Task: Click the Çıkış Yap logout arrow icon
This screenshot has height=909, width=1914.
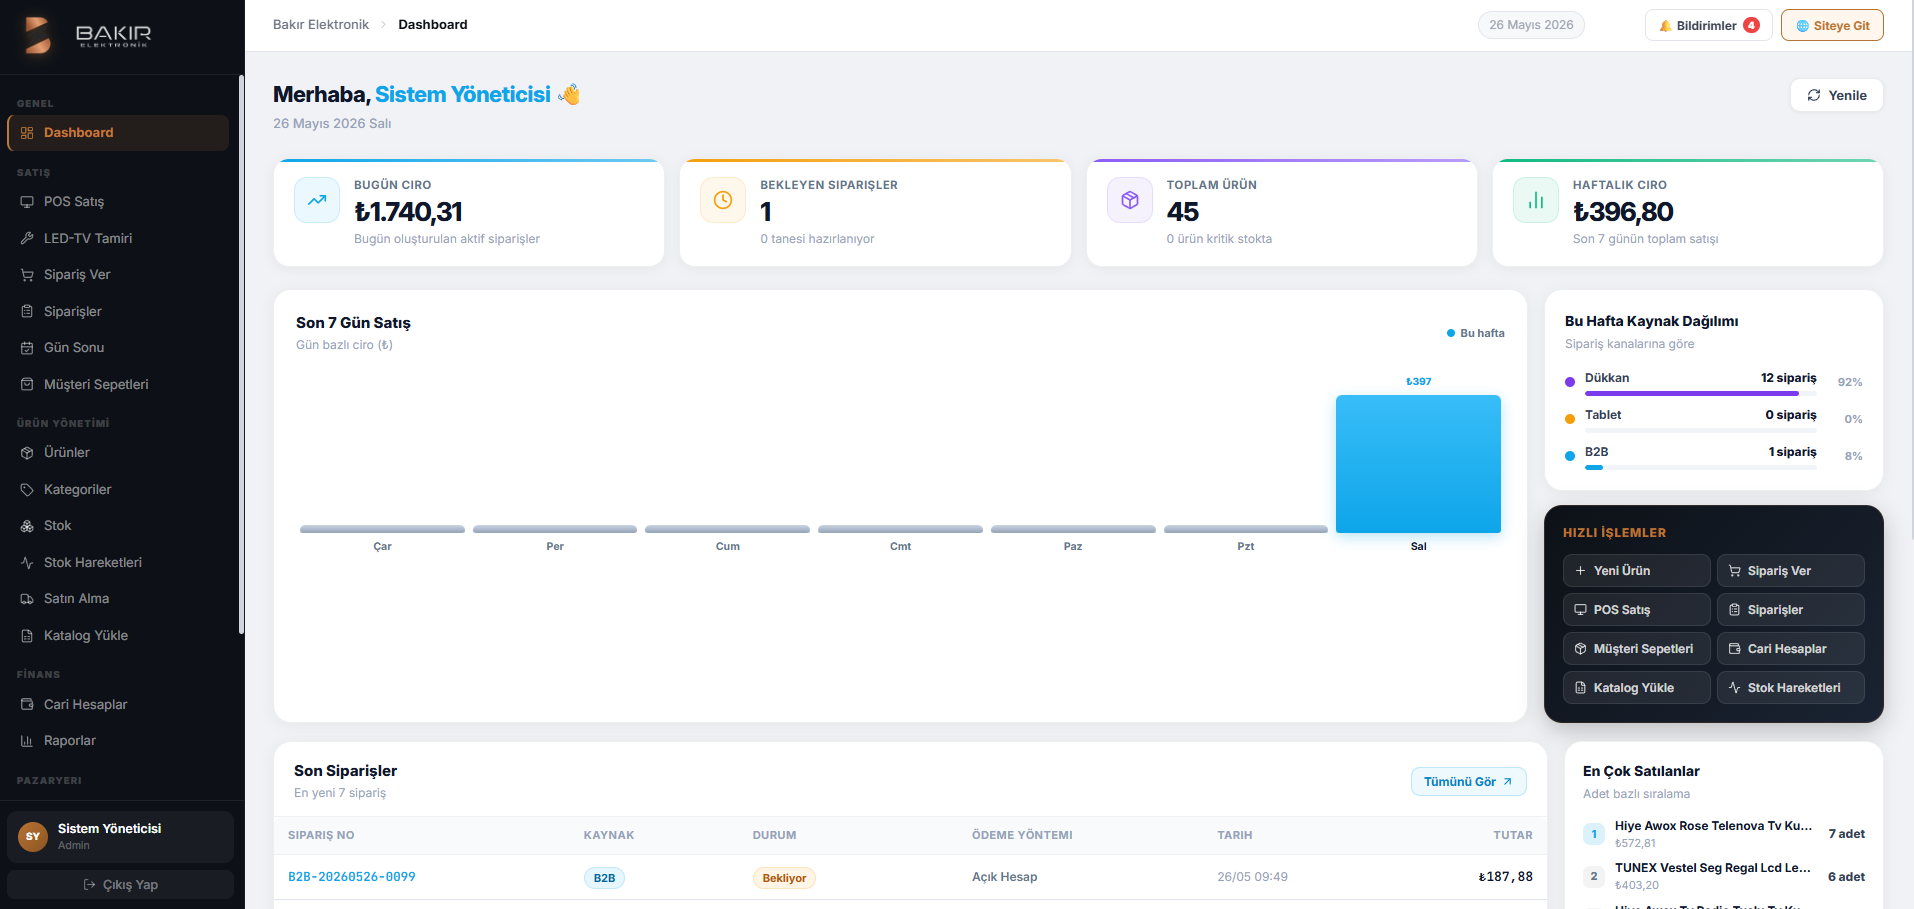Action: pos(89,885)
